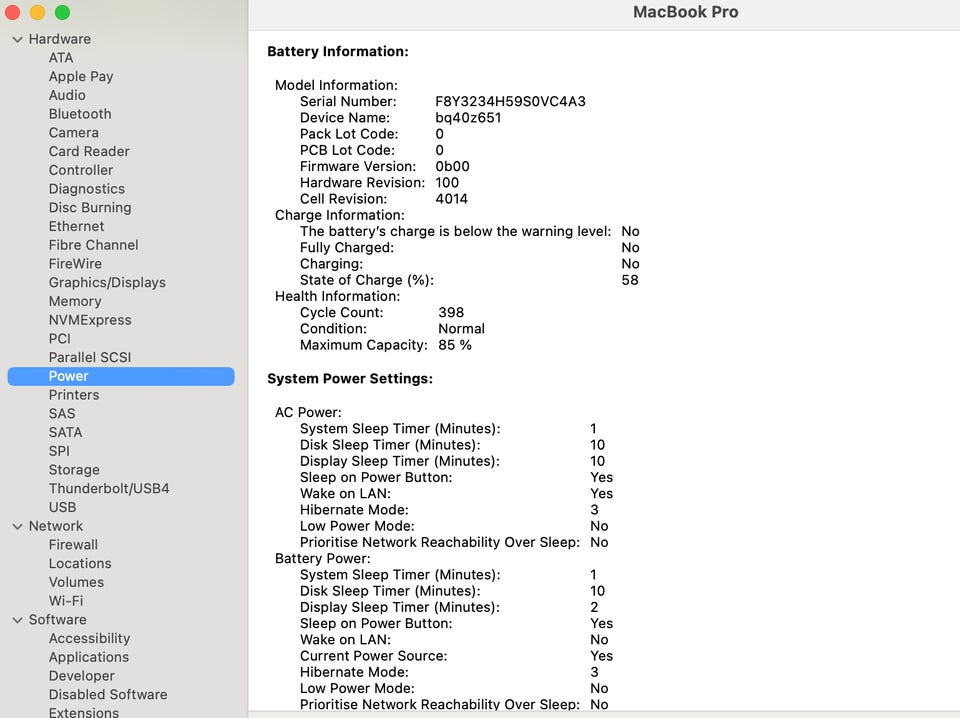Open SPI hardware entry
960x718 pixels.
[x=59, y=451]
